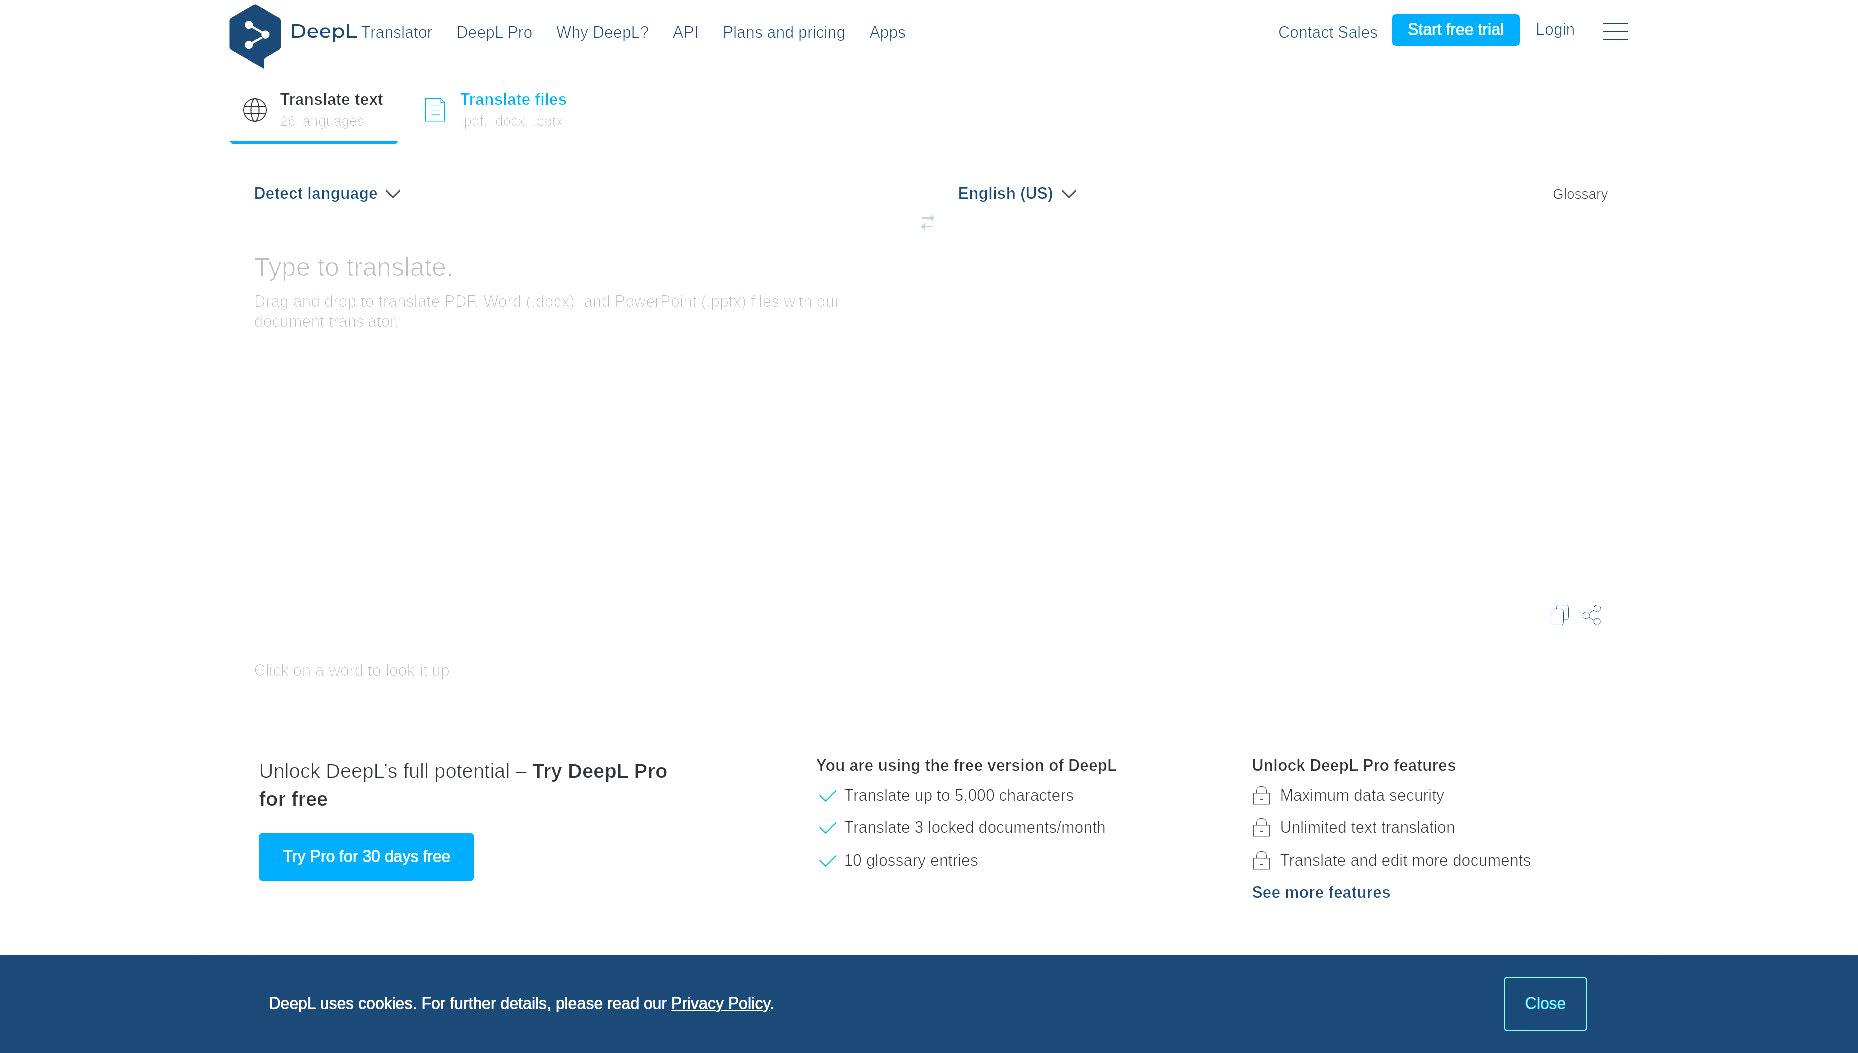This screenshot has height=1053, width=1858.
Task: Open the Privacy Policy link
Action: click(720, 1004)
